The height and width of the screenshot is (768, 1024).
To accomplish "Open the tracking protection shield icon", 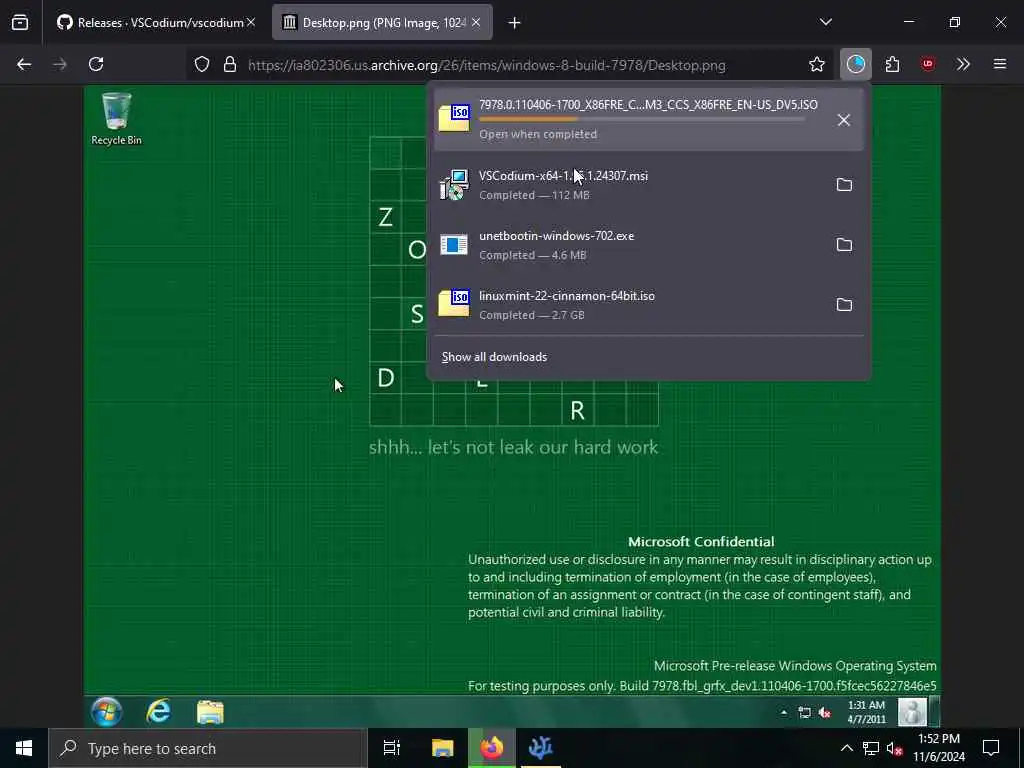I will pyautogui.click(x=202, y=65).
